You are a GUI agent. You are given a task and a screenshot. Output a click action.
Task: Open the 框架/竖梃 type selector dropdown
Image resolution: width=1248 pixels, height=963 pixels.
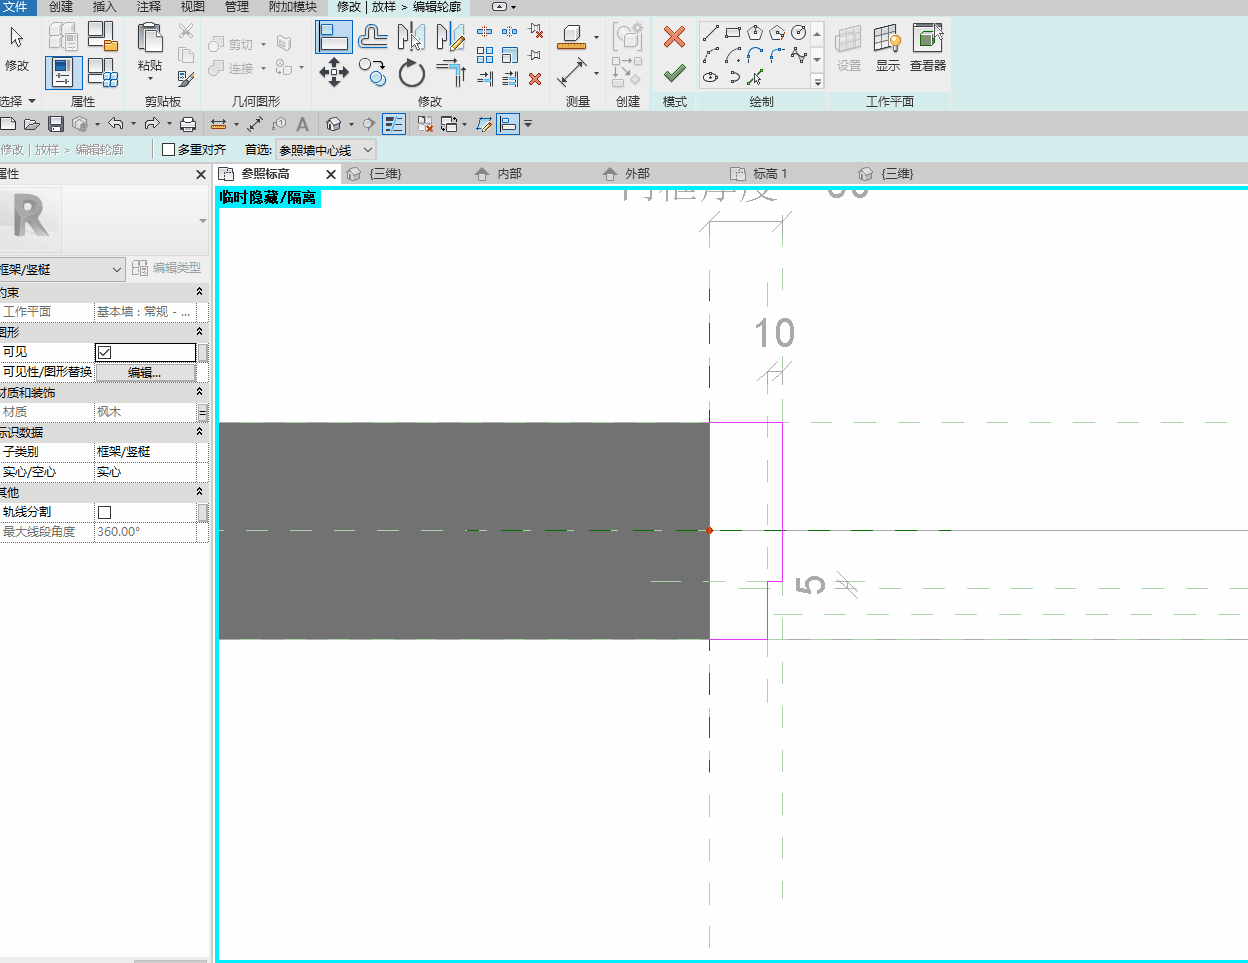(62, 269)
